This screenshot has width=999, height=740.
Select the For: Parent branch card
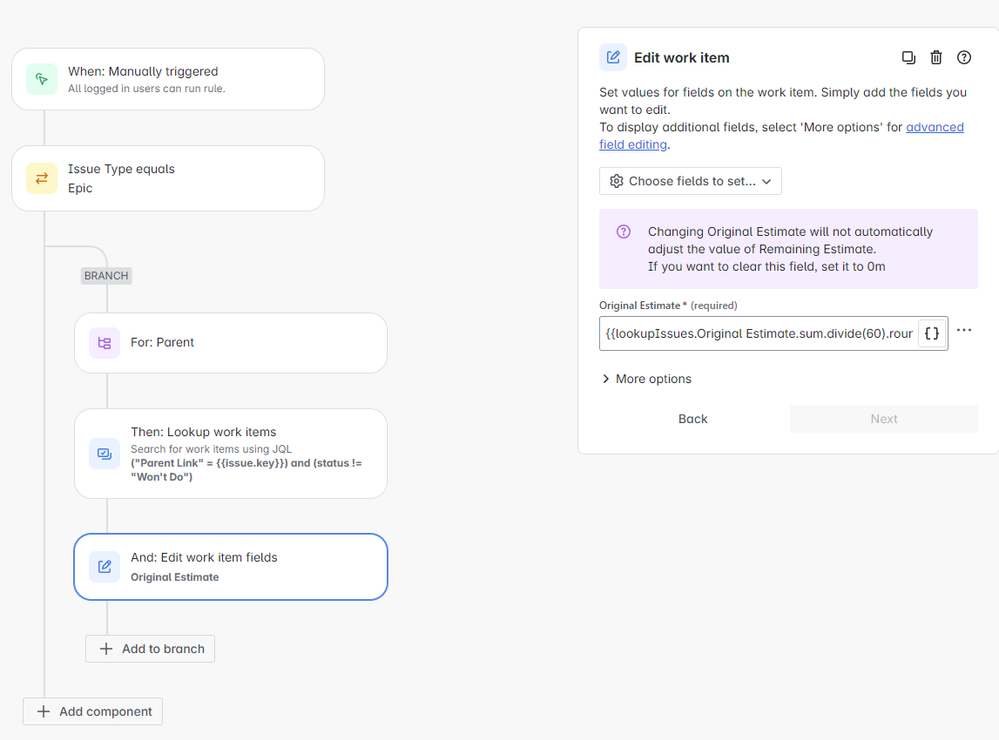(x=231, y=343)
